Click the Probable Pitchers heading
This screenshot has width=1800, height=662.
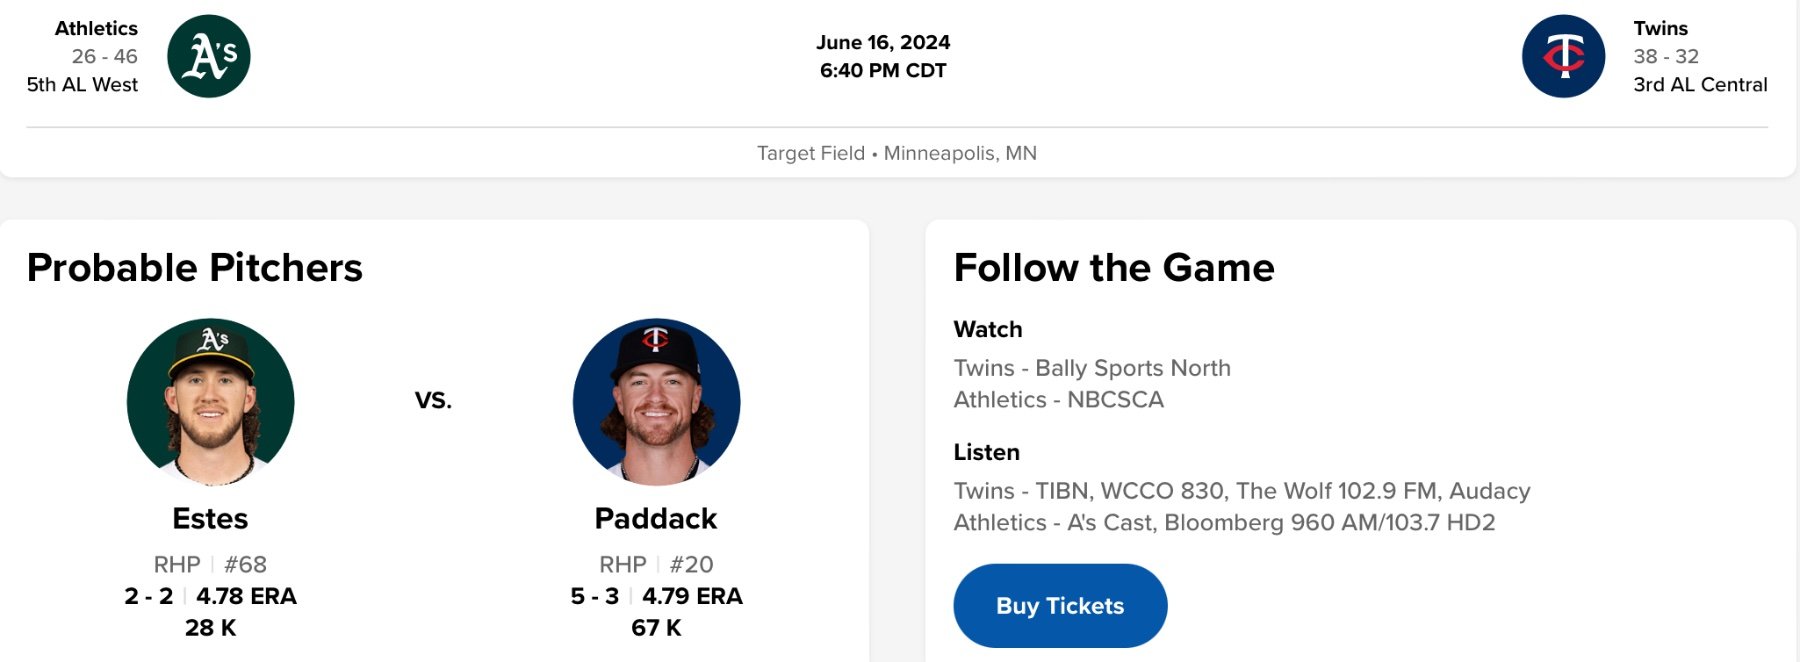pos(195,268)
